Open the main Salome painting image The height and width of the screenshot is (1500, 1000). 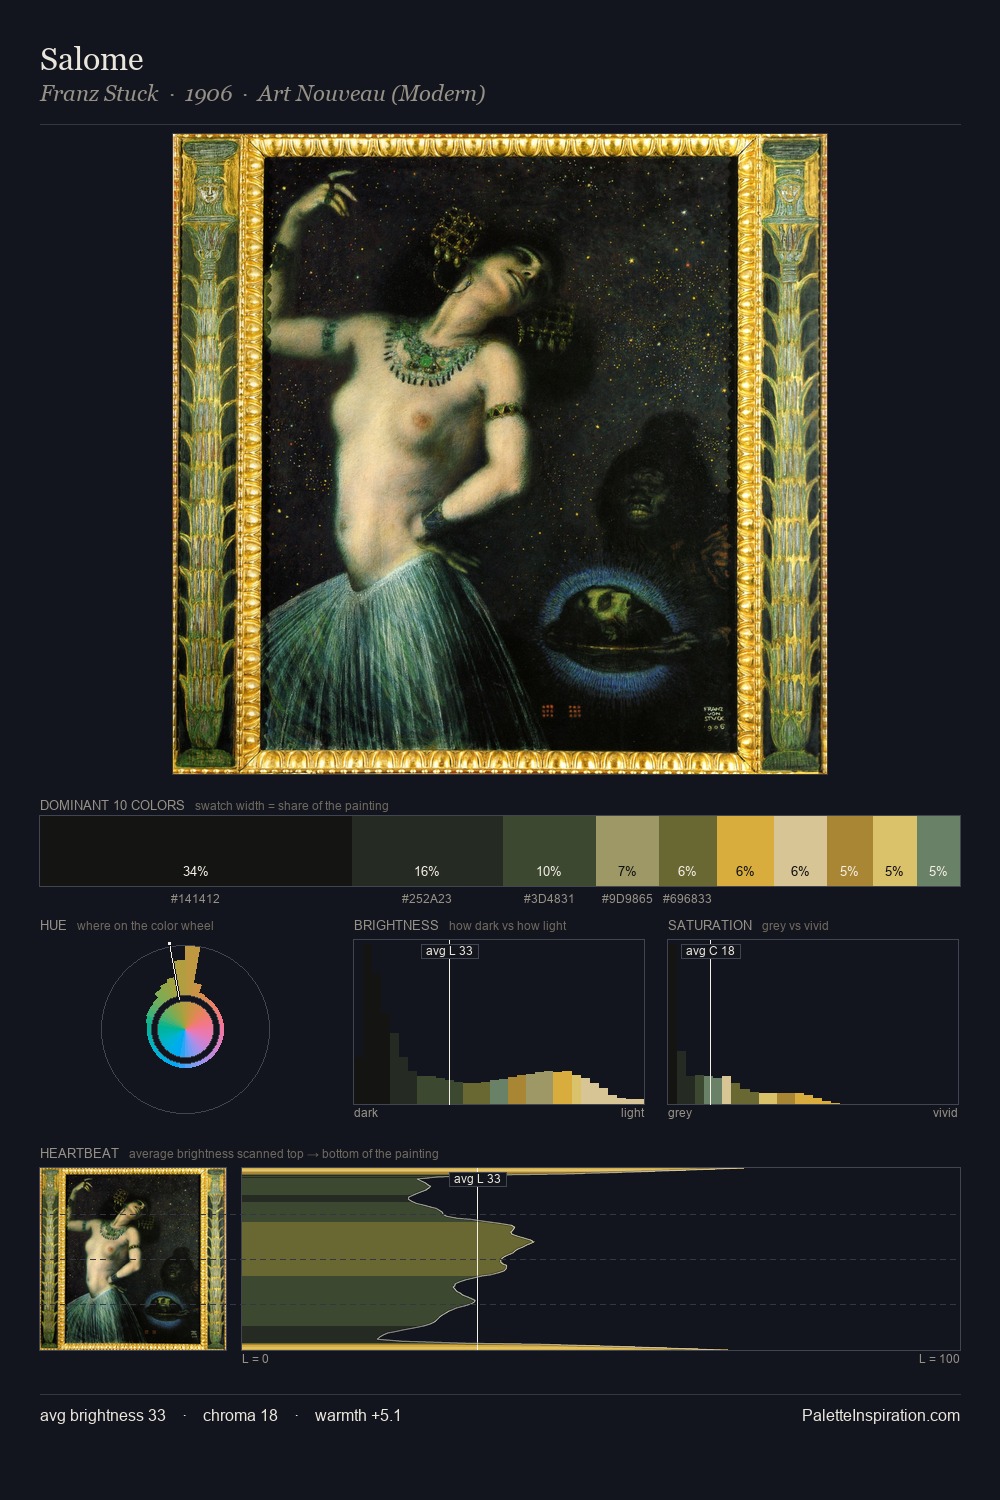click(x=500, y=454)
